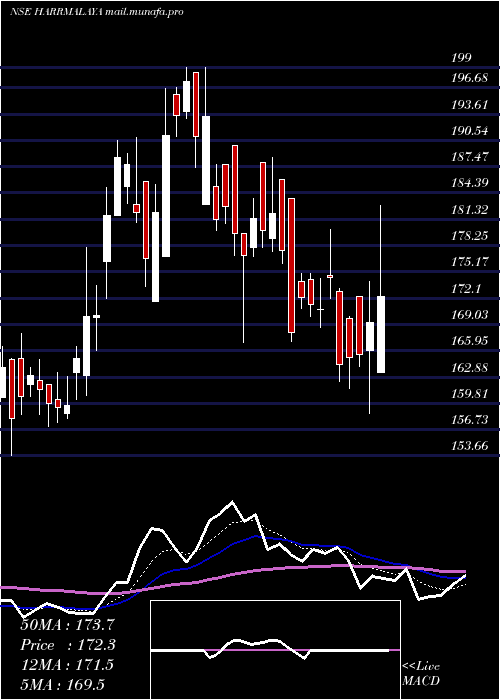500x700 pixels.
Task: Click the 162.88 price axis label
Action: (470, 368)
